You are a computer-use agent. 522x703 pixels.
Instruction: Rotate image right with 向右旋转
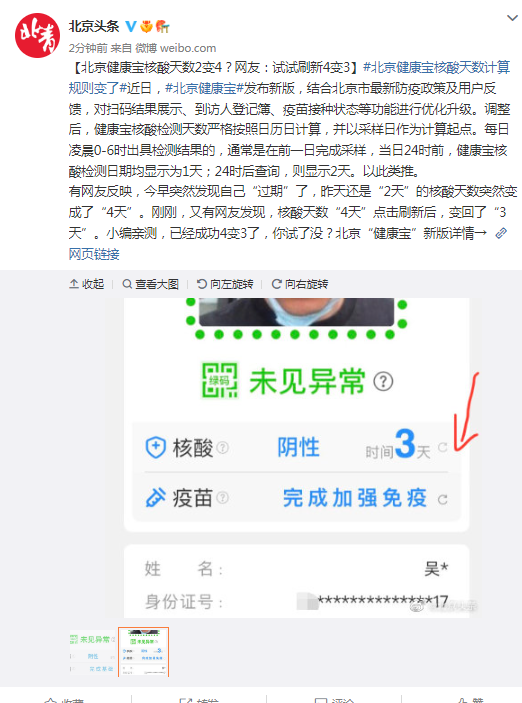pyautogui.click(x=300, y=284)
